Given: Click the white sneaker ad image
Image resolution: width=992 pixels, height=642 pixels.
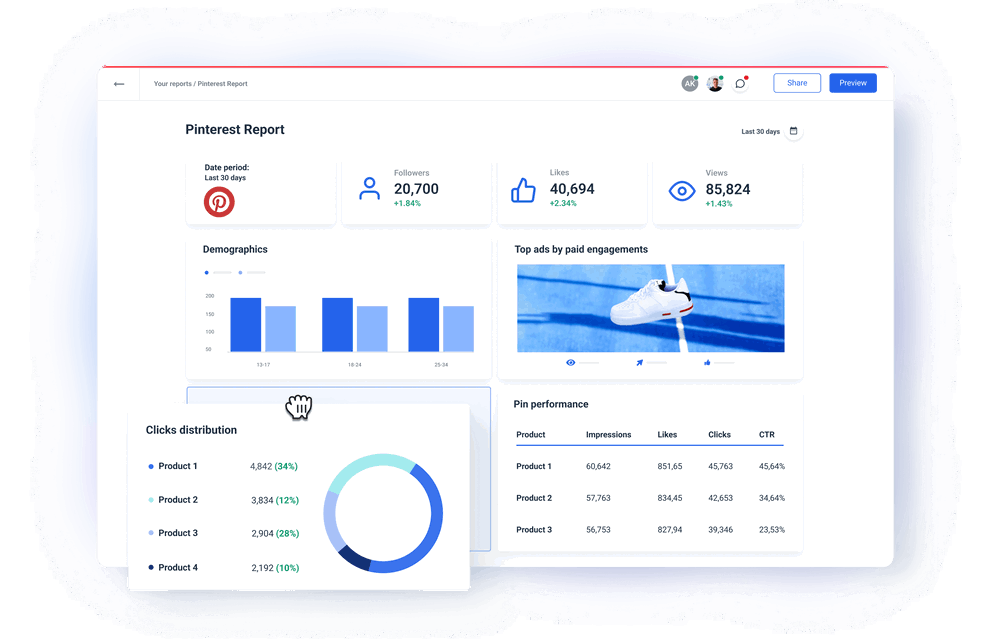Looking at the screenshot, I should (650, 308).
